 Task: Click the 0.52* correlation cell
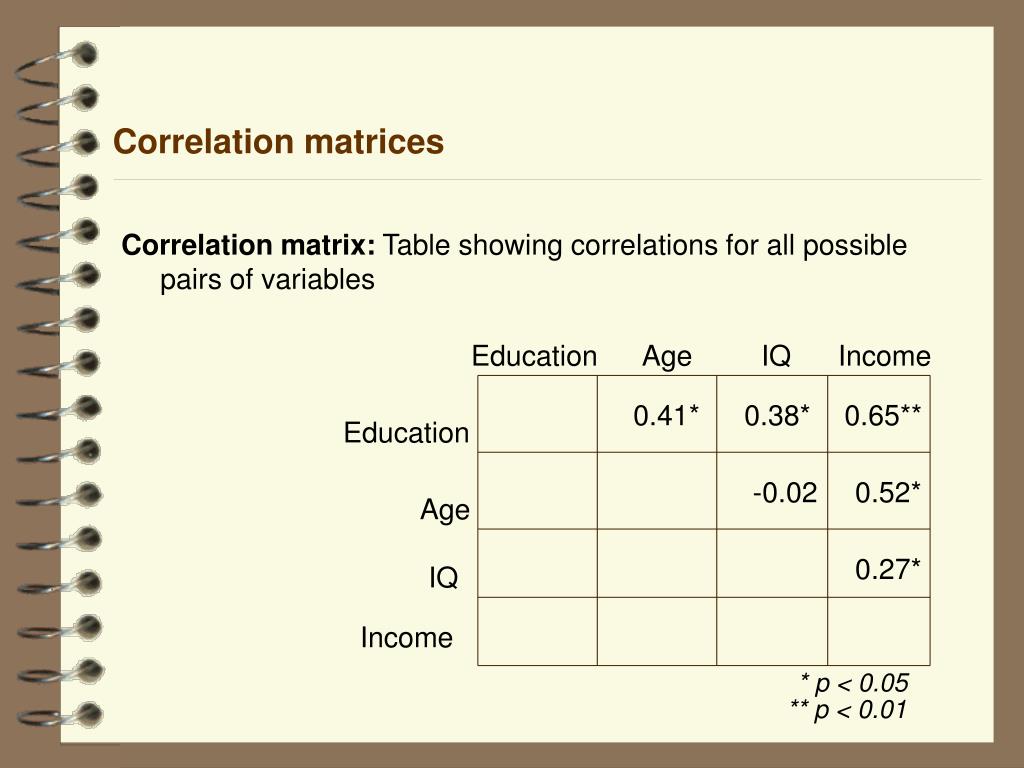click(879, 491)
